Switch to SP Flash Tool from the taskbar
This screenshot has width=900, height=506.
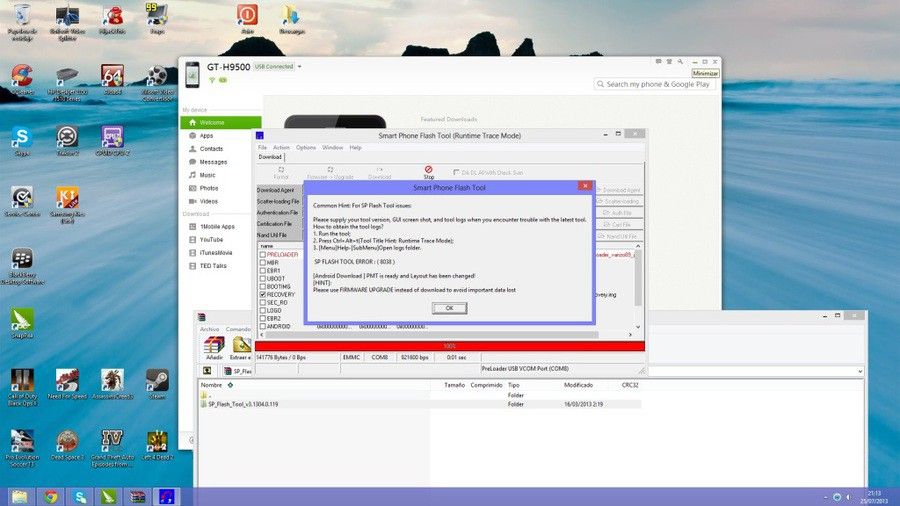point(166,497)
